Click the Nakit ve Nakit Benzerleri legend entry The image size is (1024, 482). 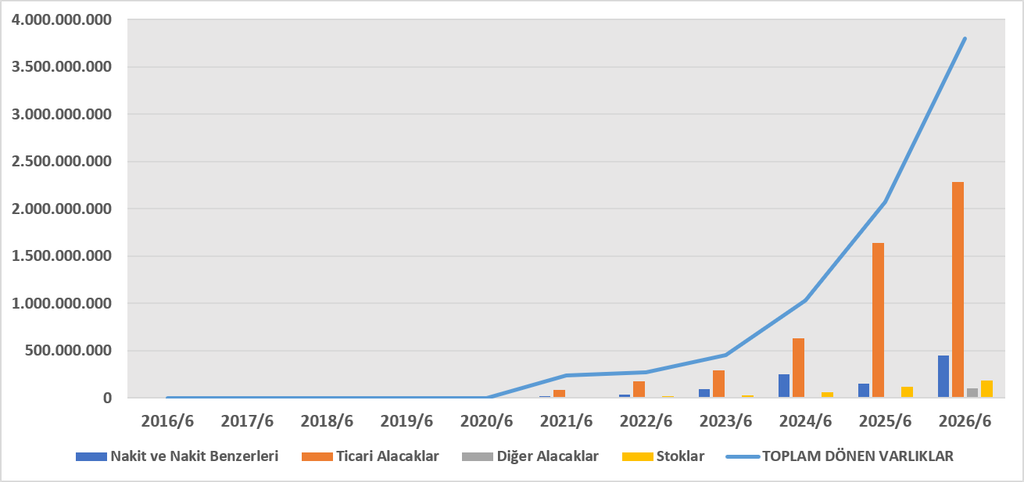pos(178,457)
